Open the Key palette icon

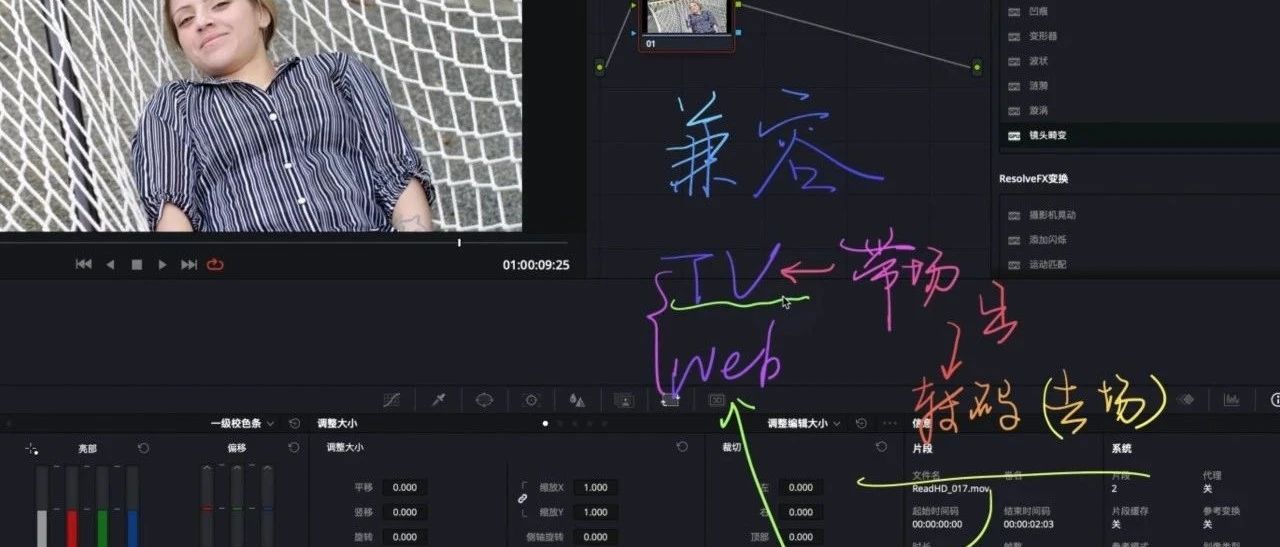point(623,400)
